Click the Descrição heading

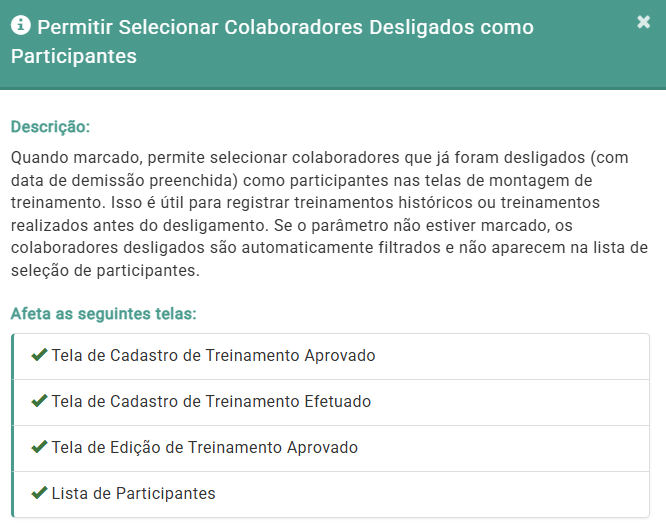tap(50, 127)
